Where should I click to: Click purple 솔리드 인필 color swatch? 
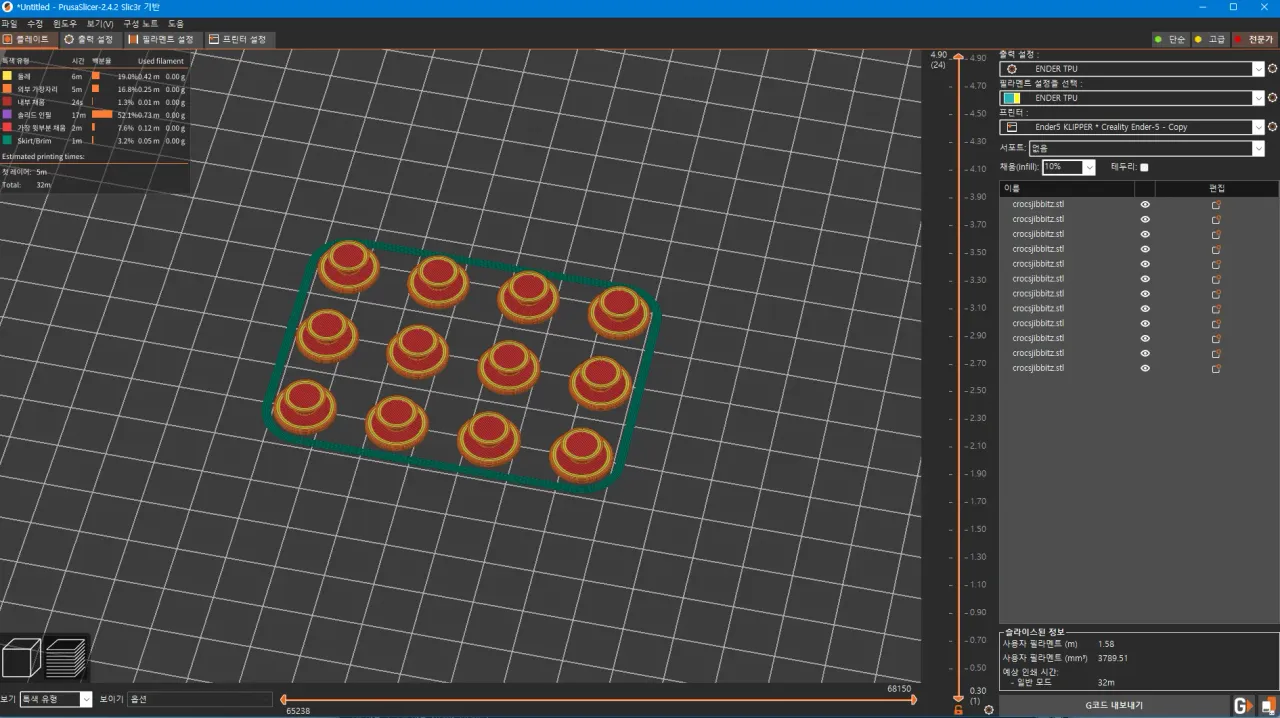7,115
